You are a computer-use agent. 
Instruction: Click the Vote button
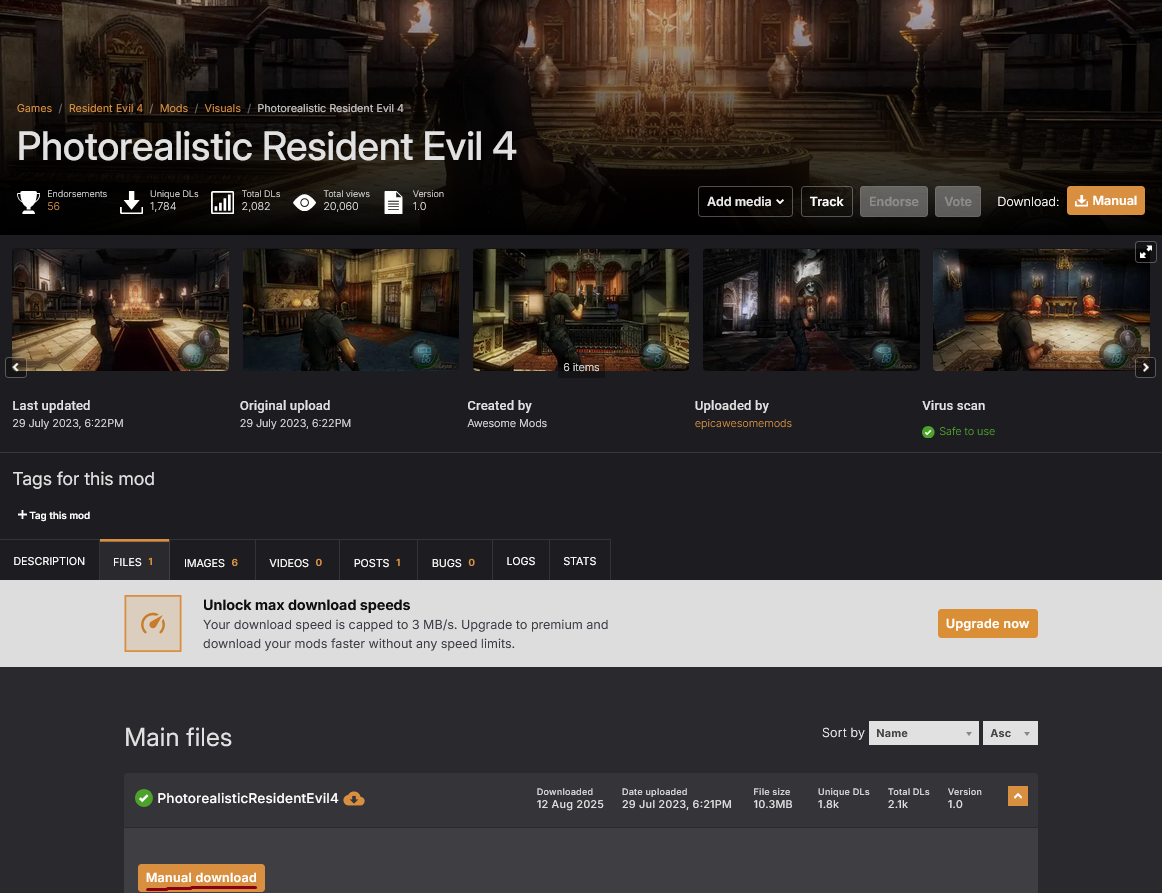(957, 202)
